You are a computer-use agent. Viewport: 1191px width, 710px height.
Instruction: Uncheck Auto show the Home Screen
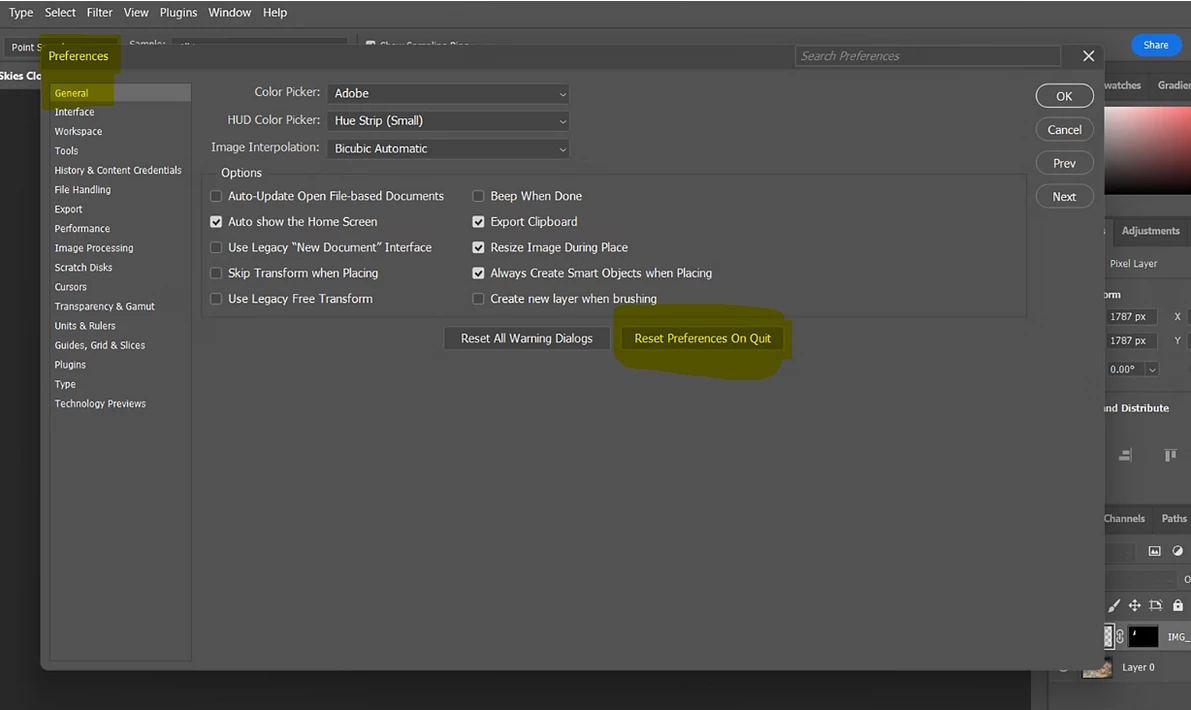tap(216, 222)
